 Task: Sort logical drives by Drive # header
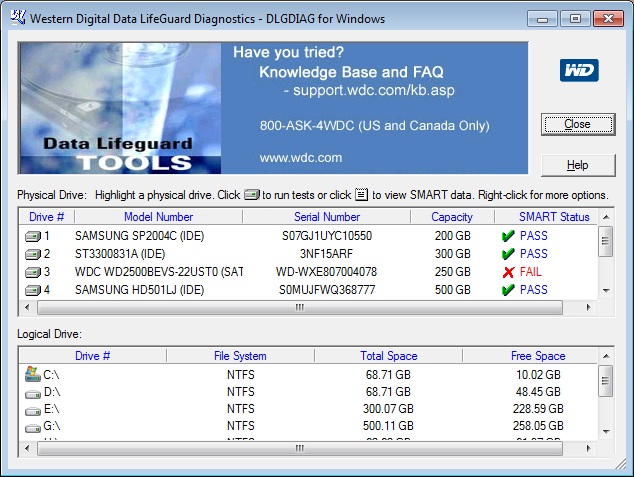[93, 356]
